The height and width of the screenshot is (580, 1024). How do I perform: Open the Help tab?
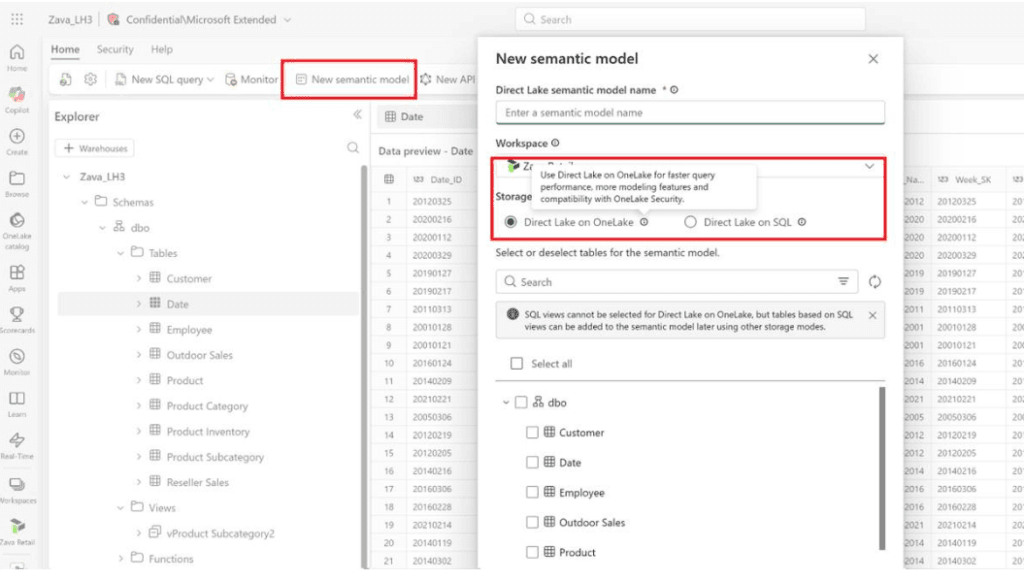pyautogui.click(x=161, y=49)
